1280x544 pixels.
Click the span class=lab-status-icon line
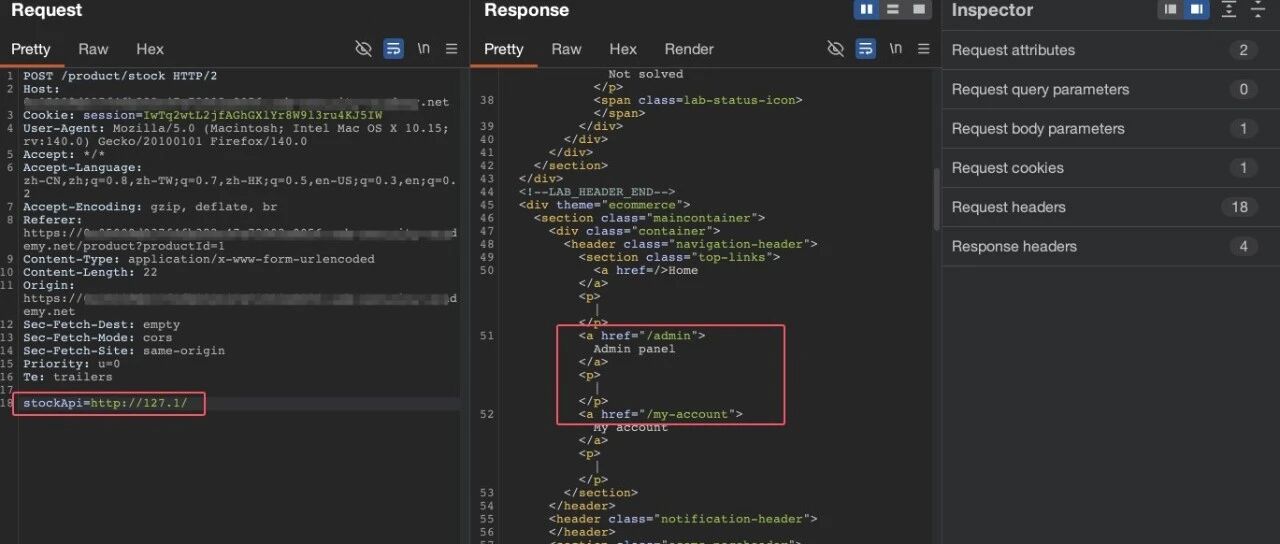pos(698,100)
